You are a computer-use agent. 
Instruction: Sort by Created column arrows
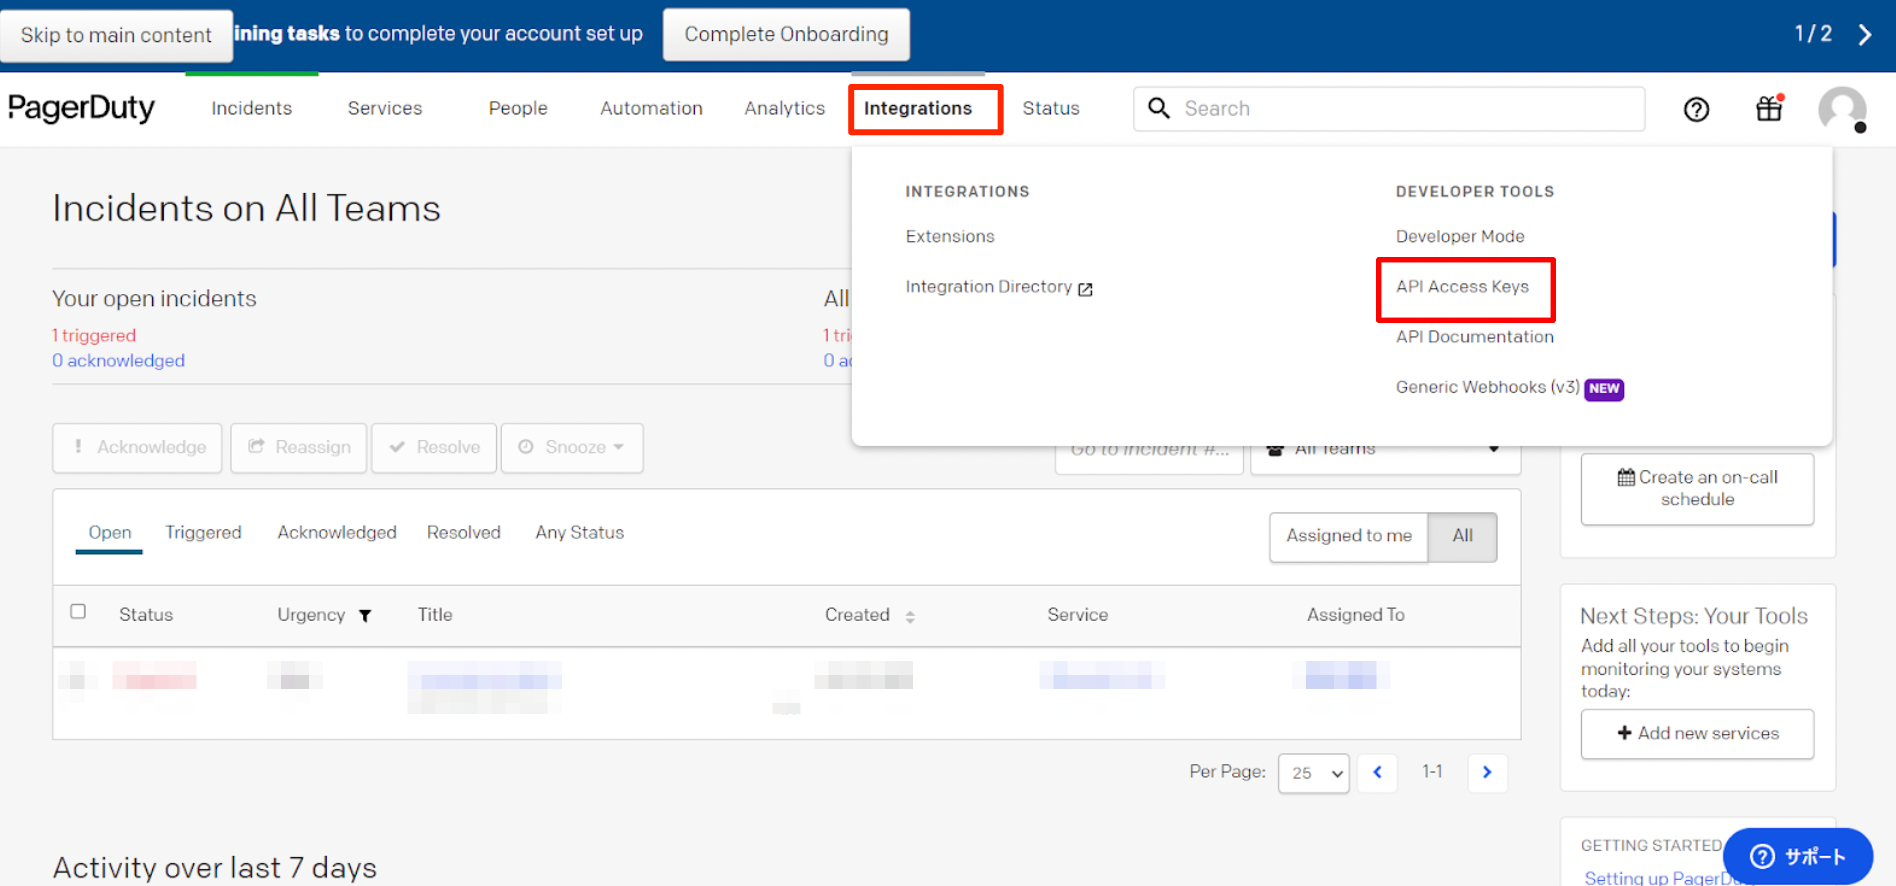(910, 616)
